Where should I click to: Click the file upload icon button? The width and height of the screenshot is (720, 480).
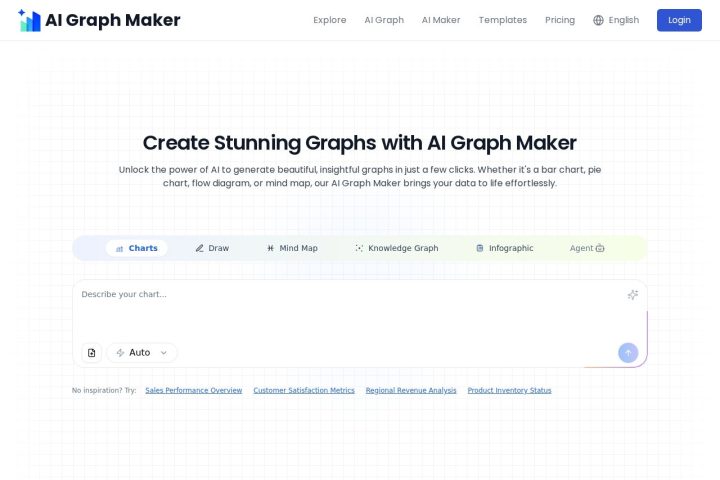pyautogui.click(x=91, y=353)
